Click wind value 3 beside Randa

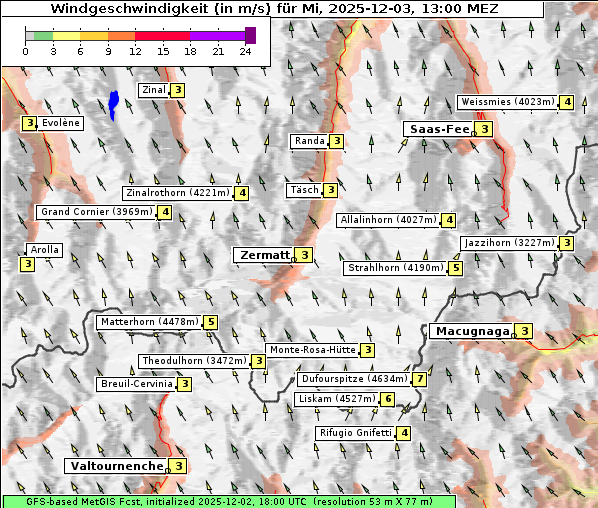coord(337,141)
